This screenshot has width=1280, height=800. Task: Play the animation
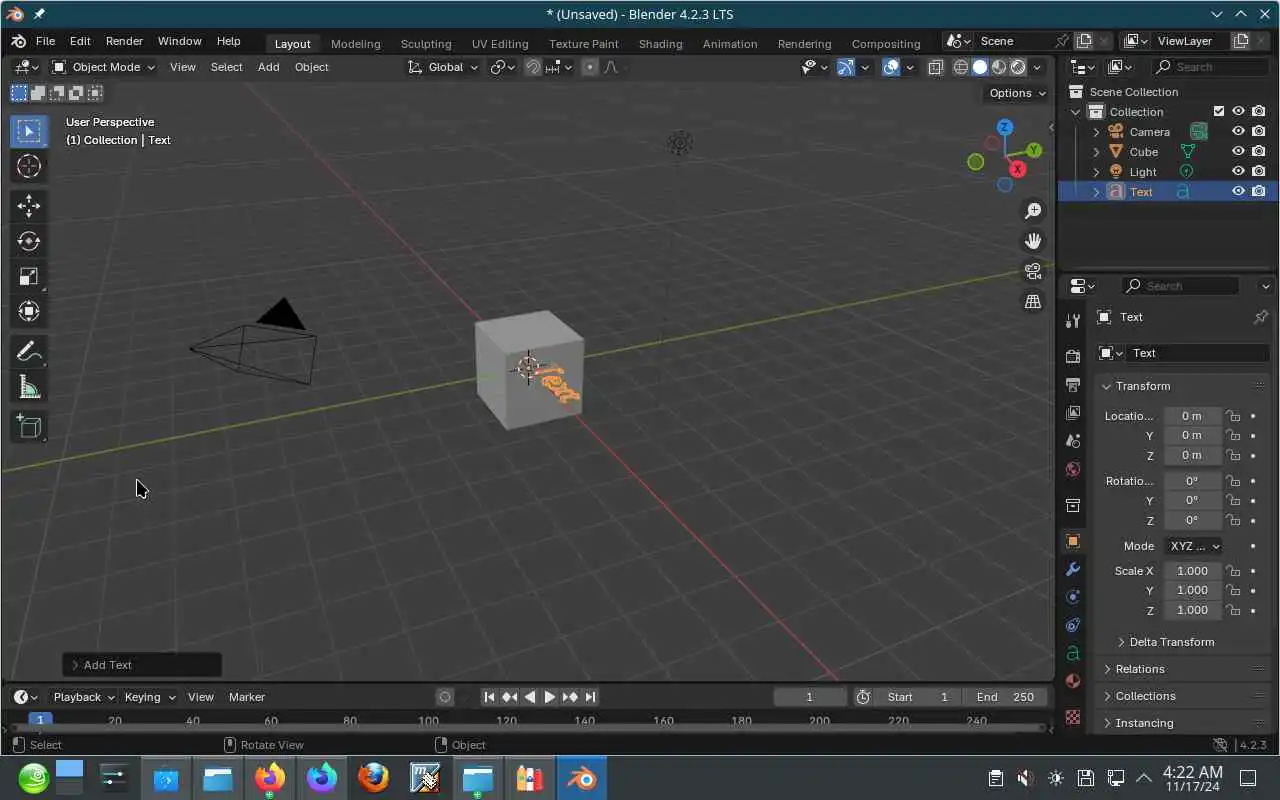[549, 697]
